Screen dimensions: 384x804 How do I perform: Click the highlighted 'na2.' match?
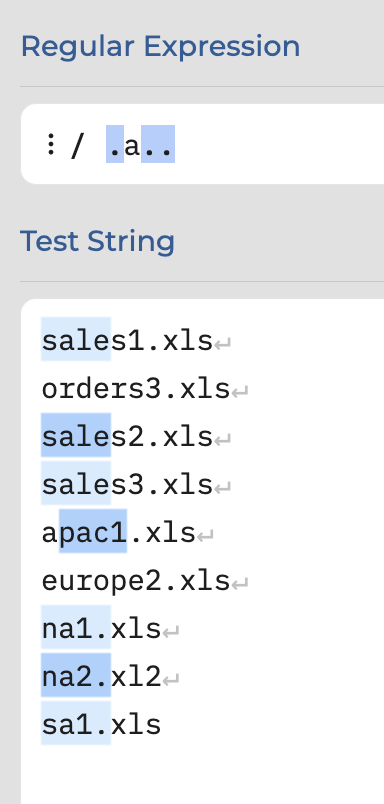tap(76, 675)
